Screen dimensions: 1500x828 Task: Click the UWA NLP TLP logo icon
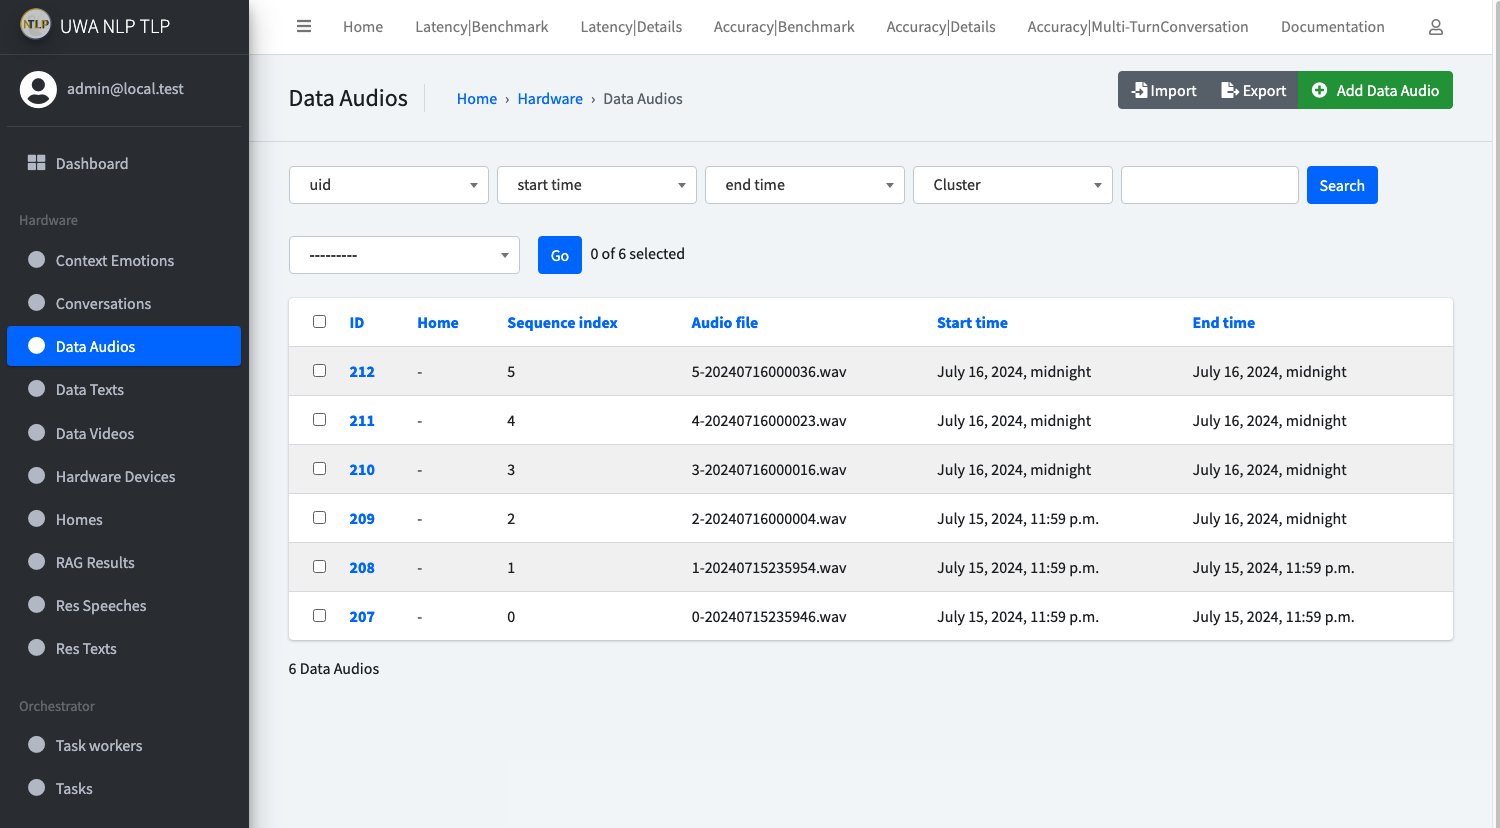(x=36, y=25)
